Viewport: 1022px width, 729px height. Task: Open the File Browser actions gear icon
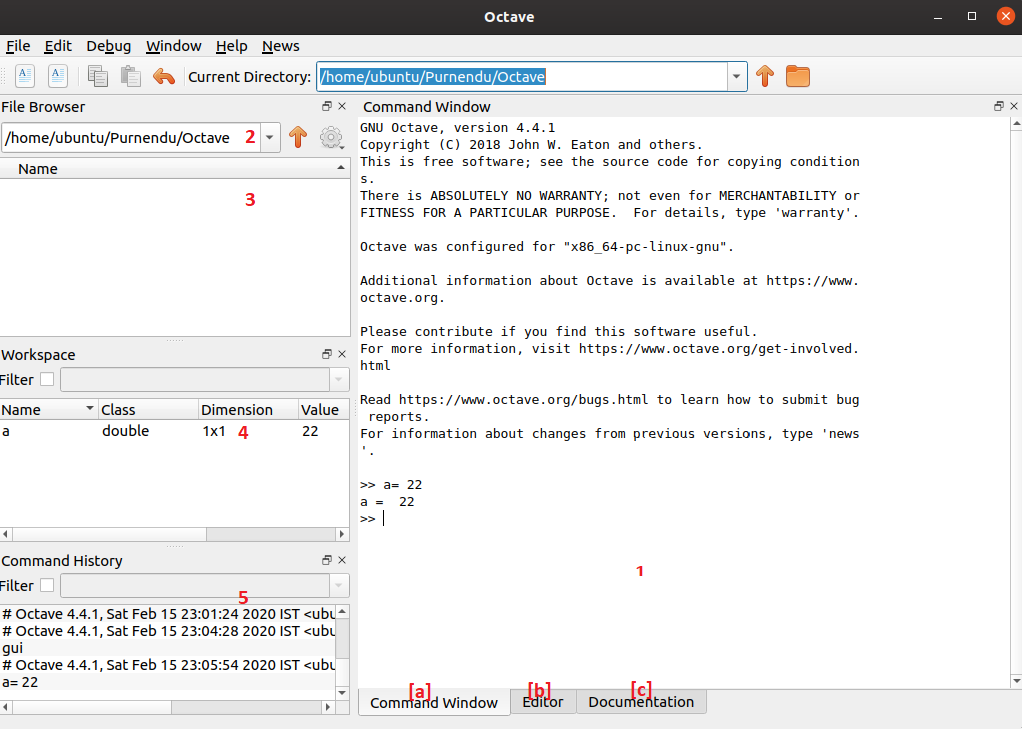click(x=332, y=137)
